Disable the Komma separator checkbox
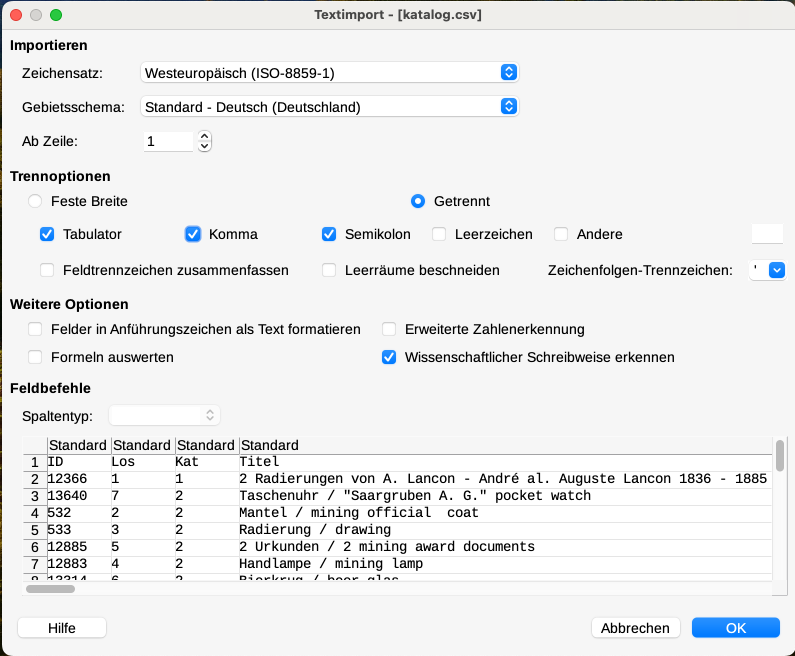 click(x=194, y=235)
